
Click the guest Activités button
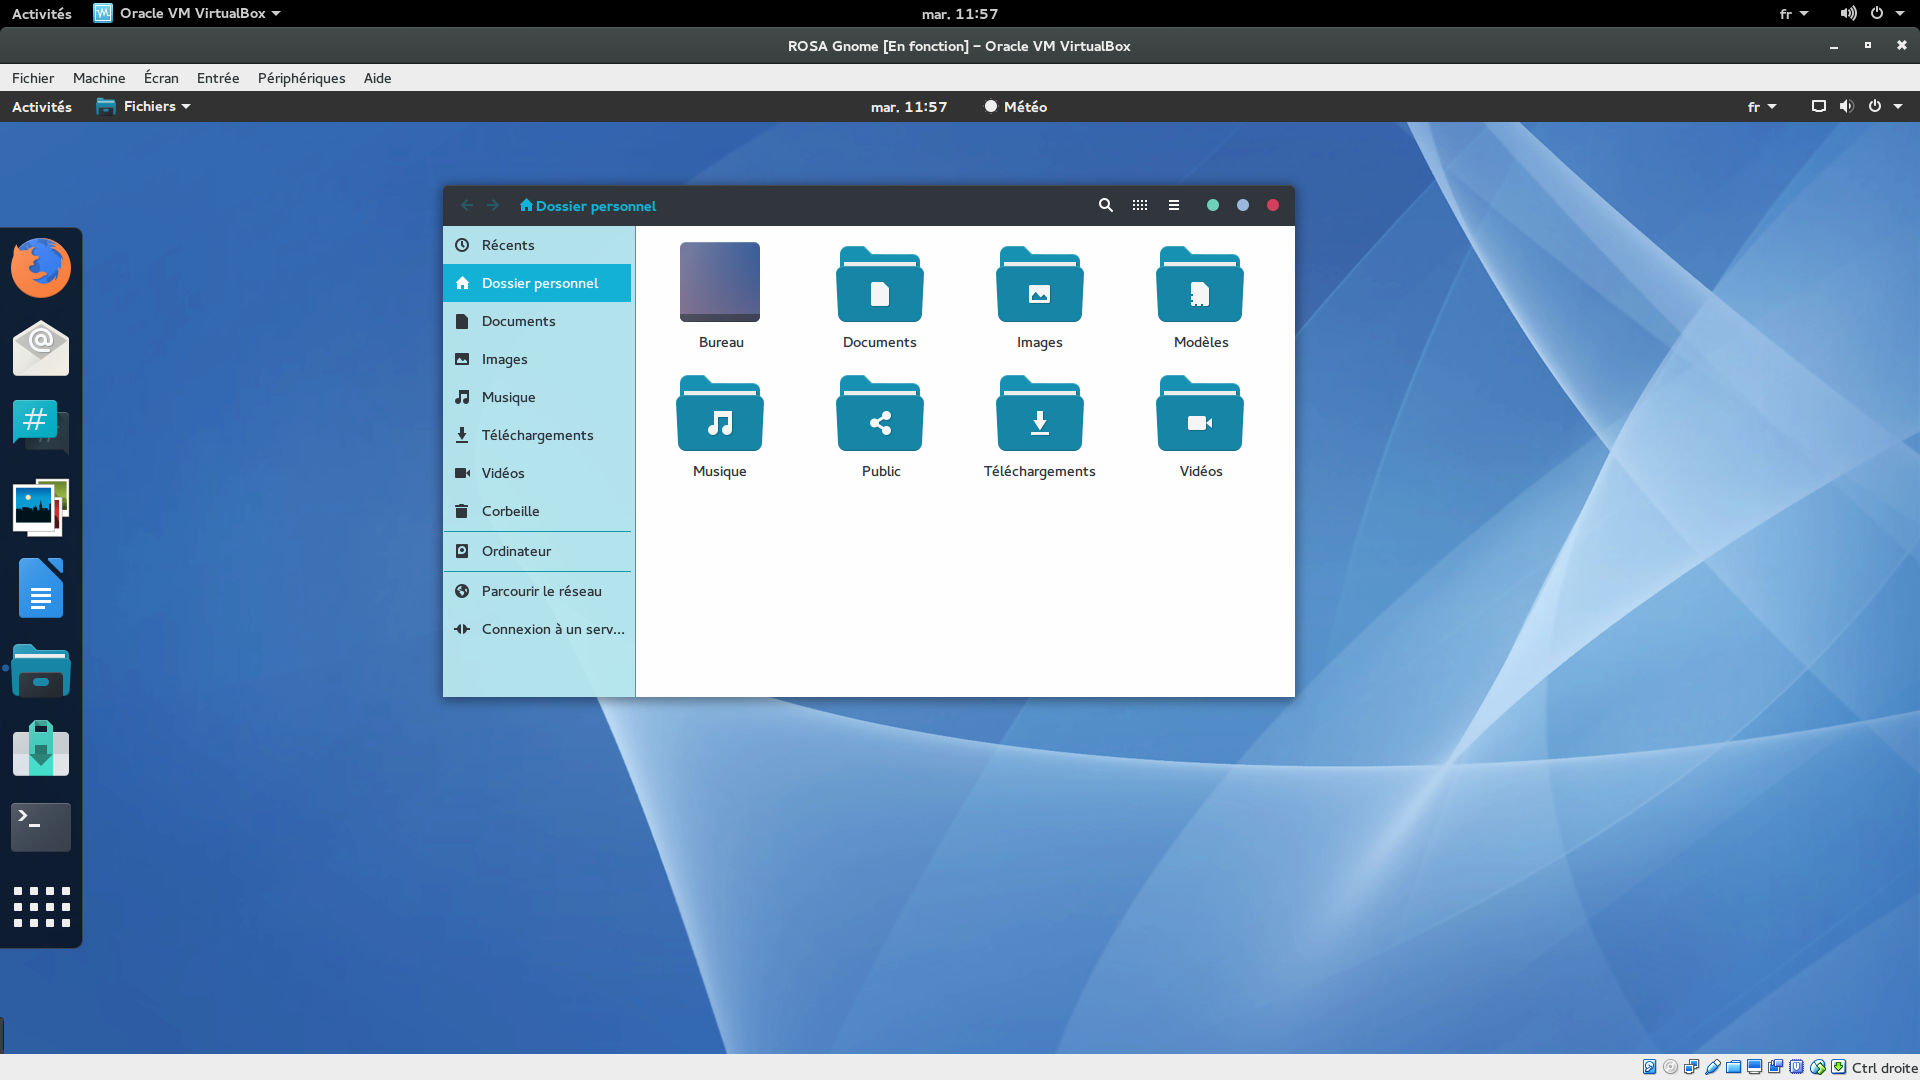[x=42, y=106]
